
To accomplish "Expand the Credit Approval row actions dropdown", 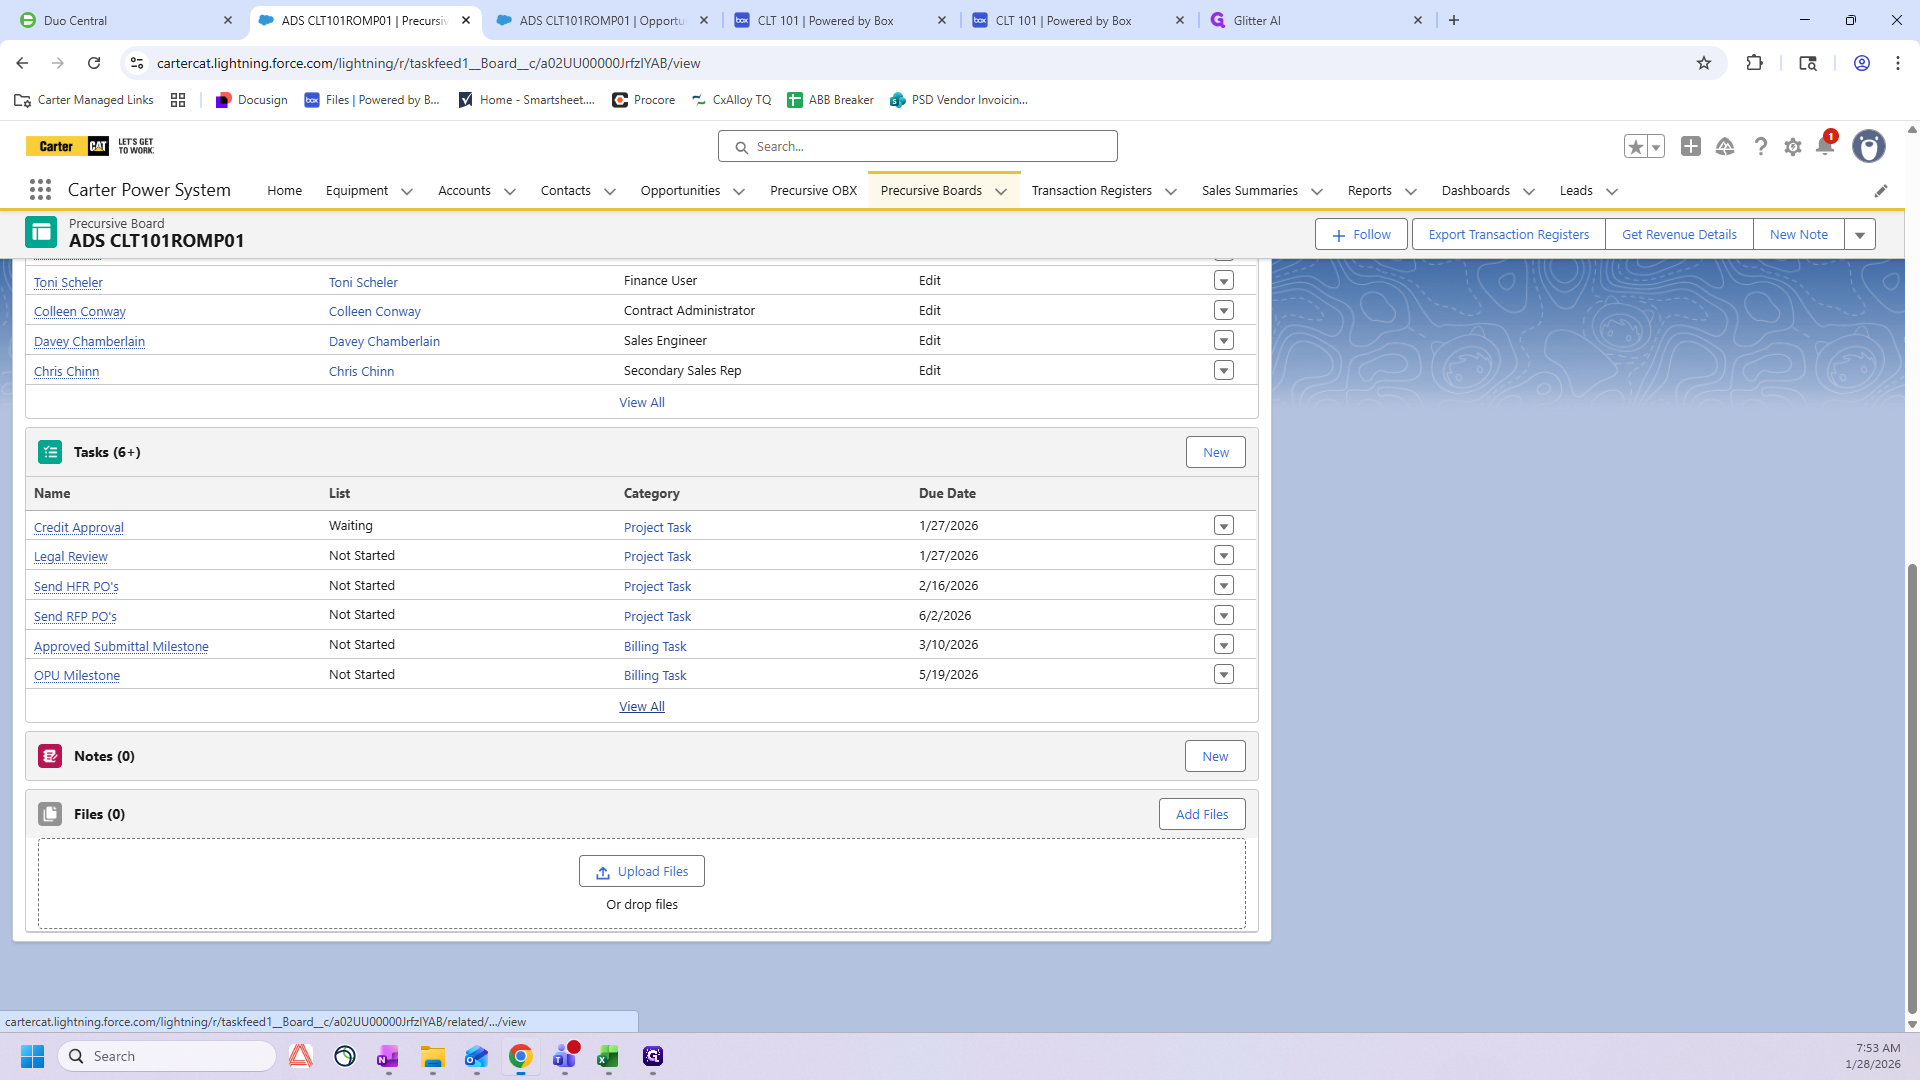I will (x=1223, y=526).
